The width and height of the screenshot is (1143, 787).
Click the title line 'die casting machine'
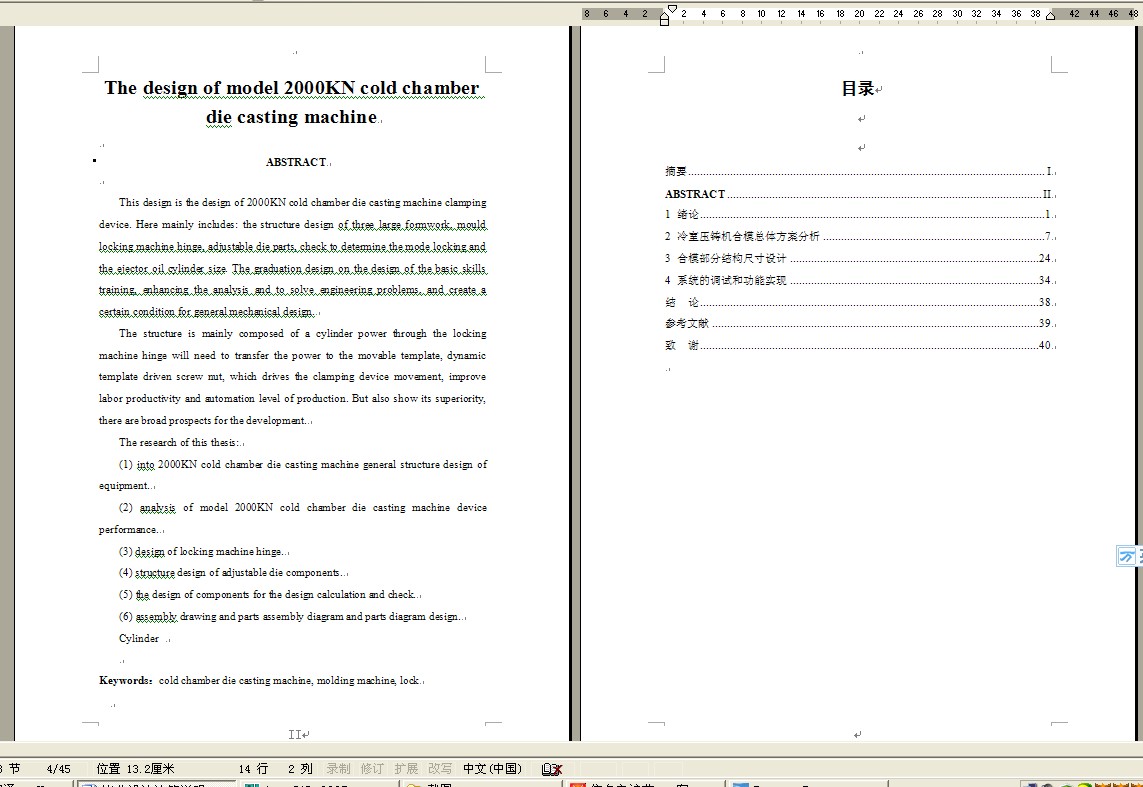click(x=292, y=117)
